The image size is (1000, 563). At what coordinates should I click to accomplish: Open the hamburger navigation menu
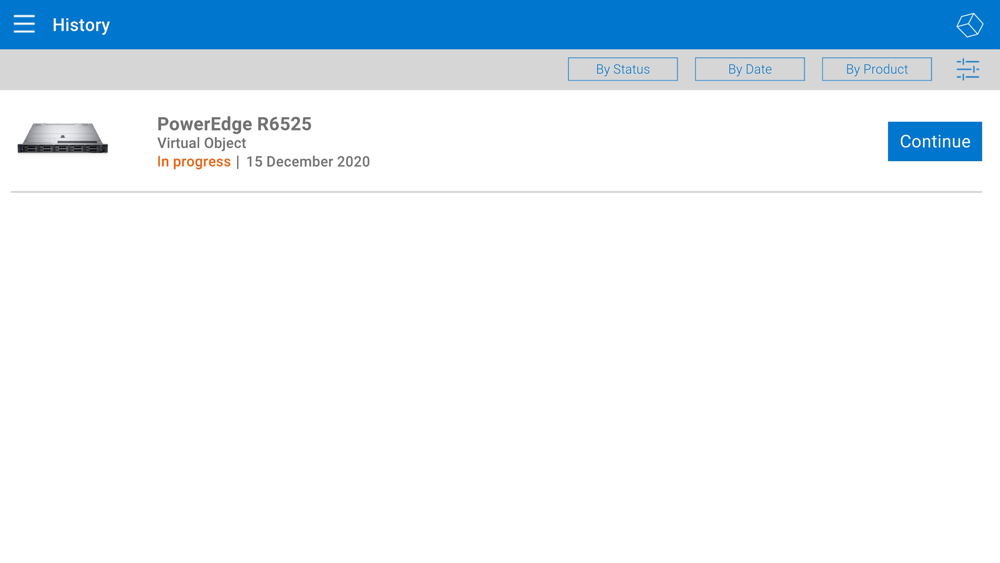(24, 24)
